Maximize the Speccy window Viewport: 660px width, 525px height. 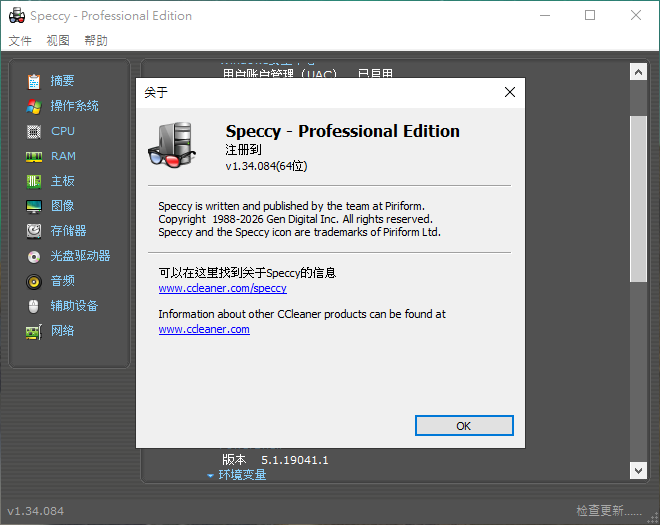[590, 16]
